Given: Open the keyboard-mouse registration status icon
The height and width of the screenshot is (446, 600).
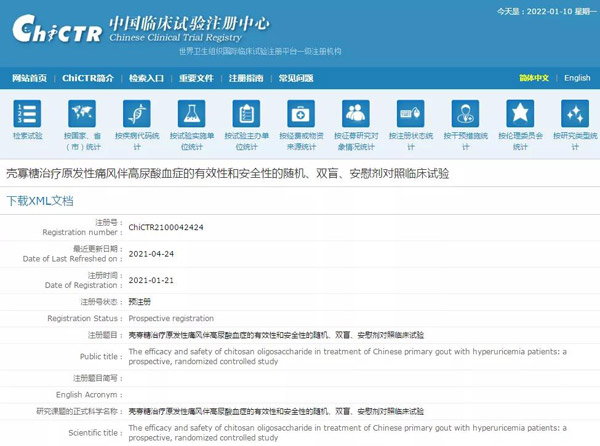Looking at the screenshot, I should pyautogui.click(x=411, y=113).
